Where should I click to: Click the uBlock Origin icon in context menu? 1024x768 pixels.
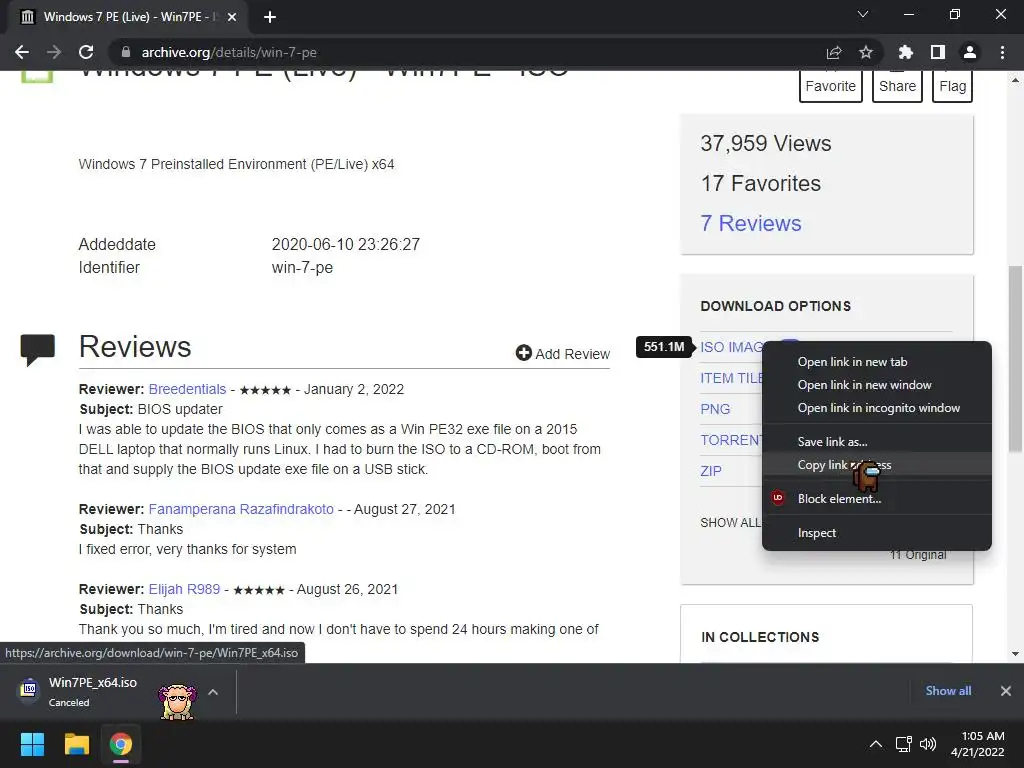pos(778,498)
